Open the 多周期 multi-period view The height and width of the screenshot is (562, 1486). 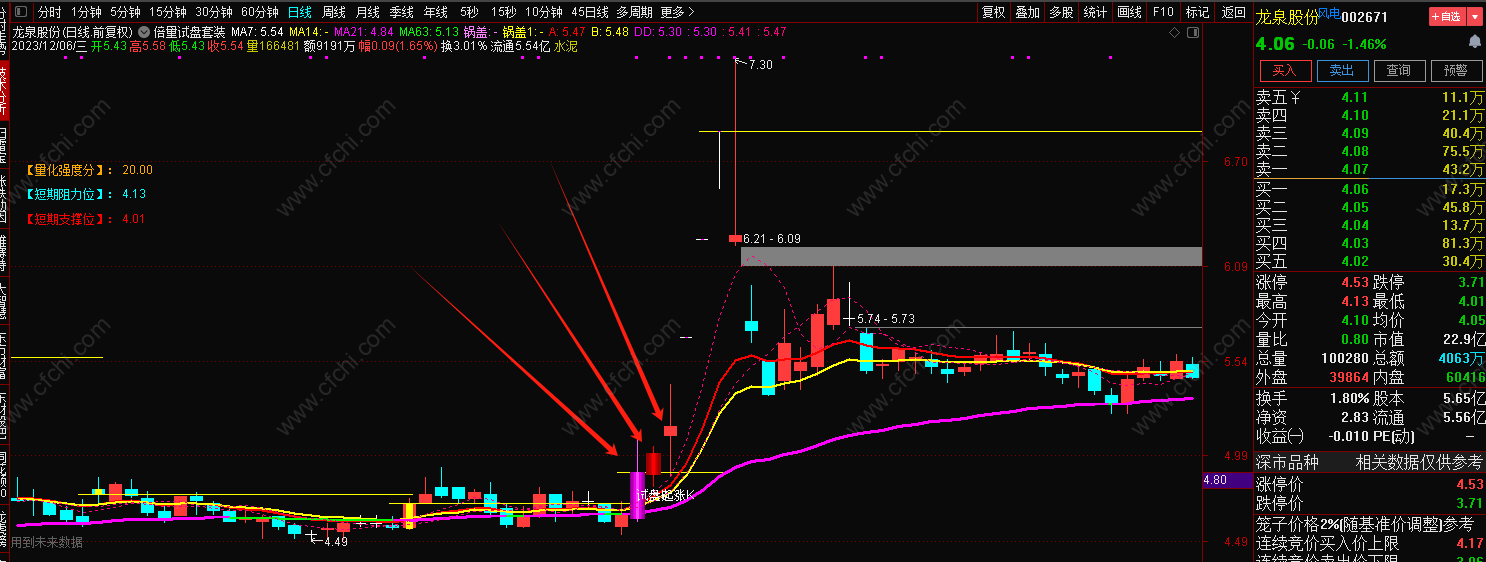(x=634, y=12)
